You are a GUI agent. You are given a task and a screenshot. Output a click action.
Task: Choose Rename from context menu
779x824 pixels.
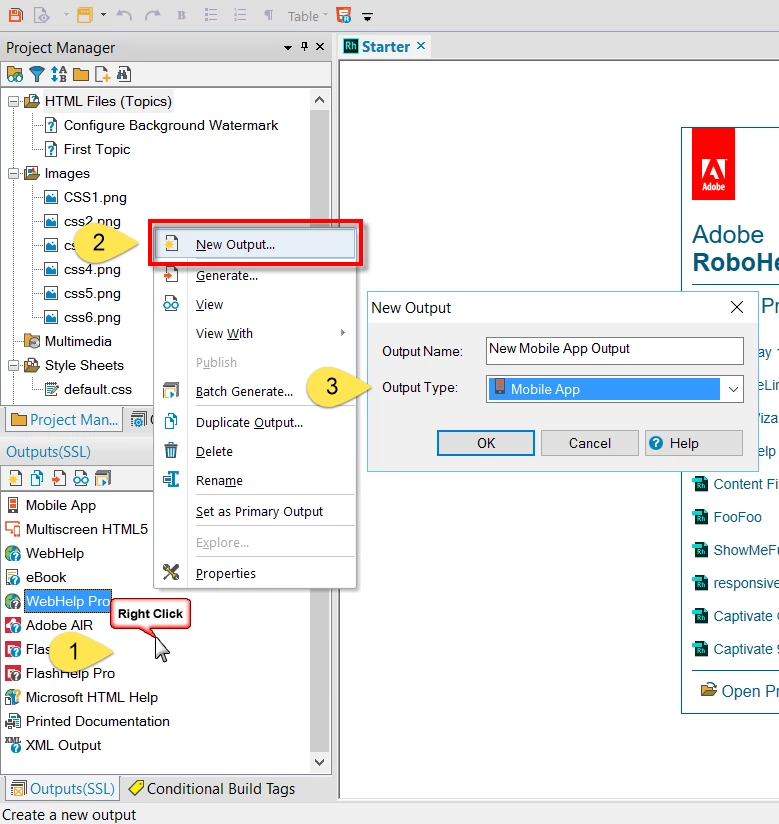point(255,480)
